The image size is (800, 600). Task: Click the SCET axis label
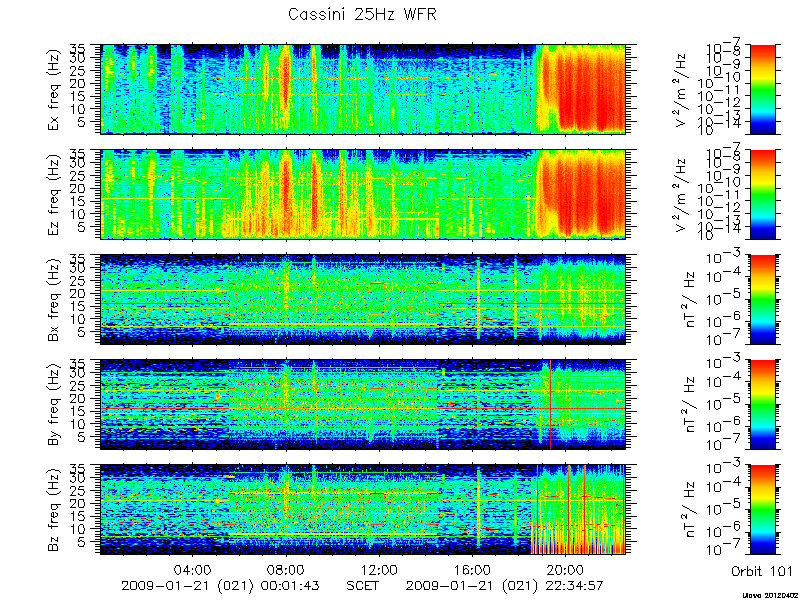tap(362, 585)
